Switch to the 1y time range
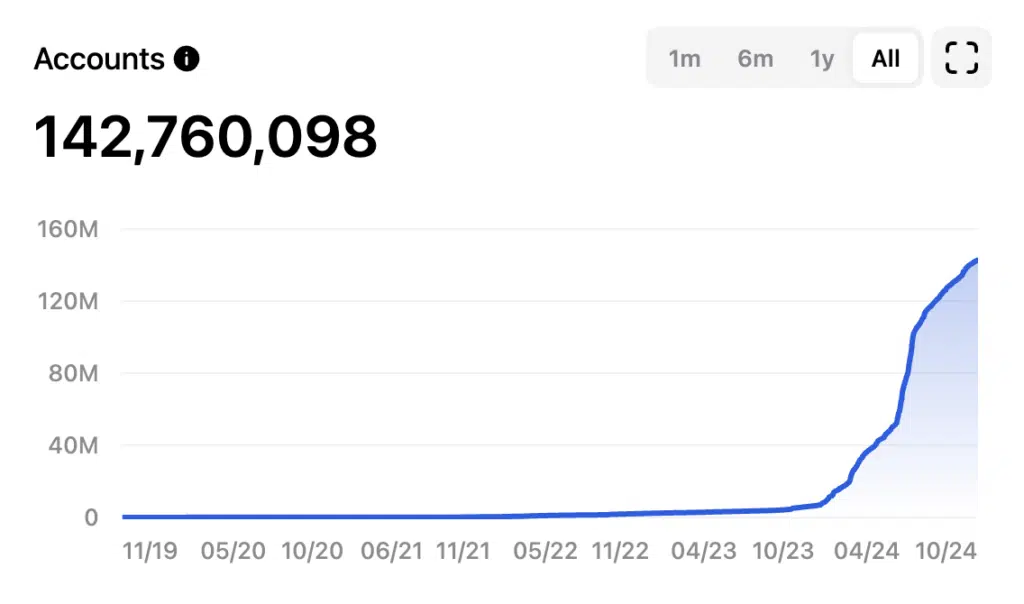Image resolution: width=1024 pixels, height=604 pixels. click(822, 59)
